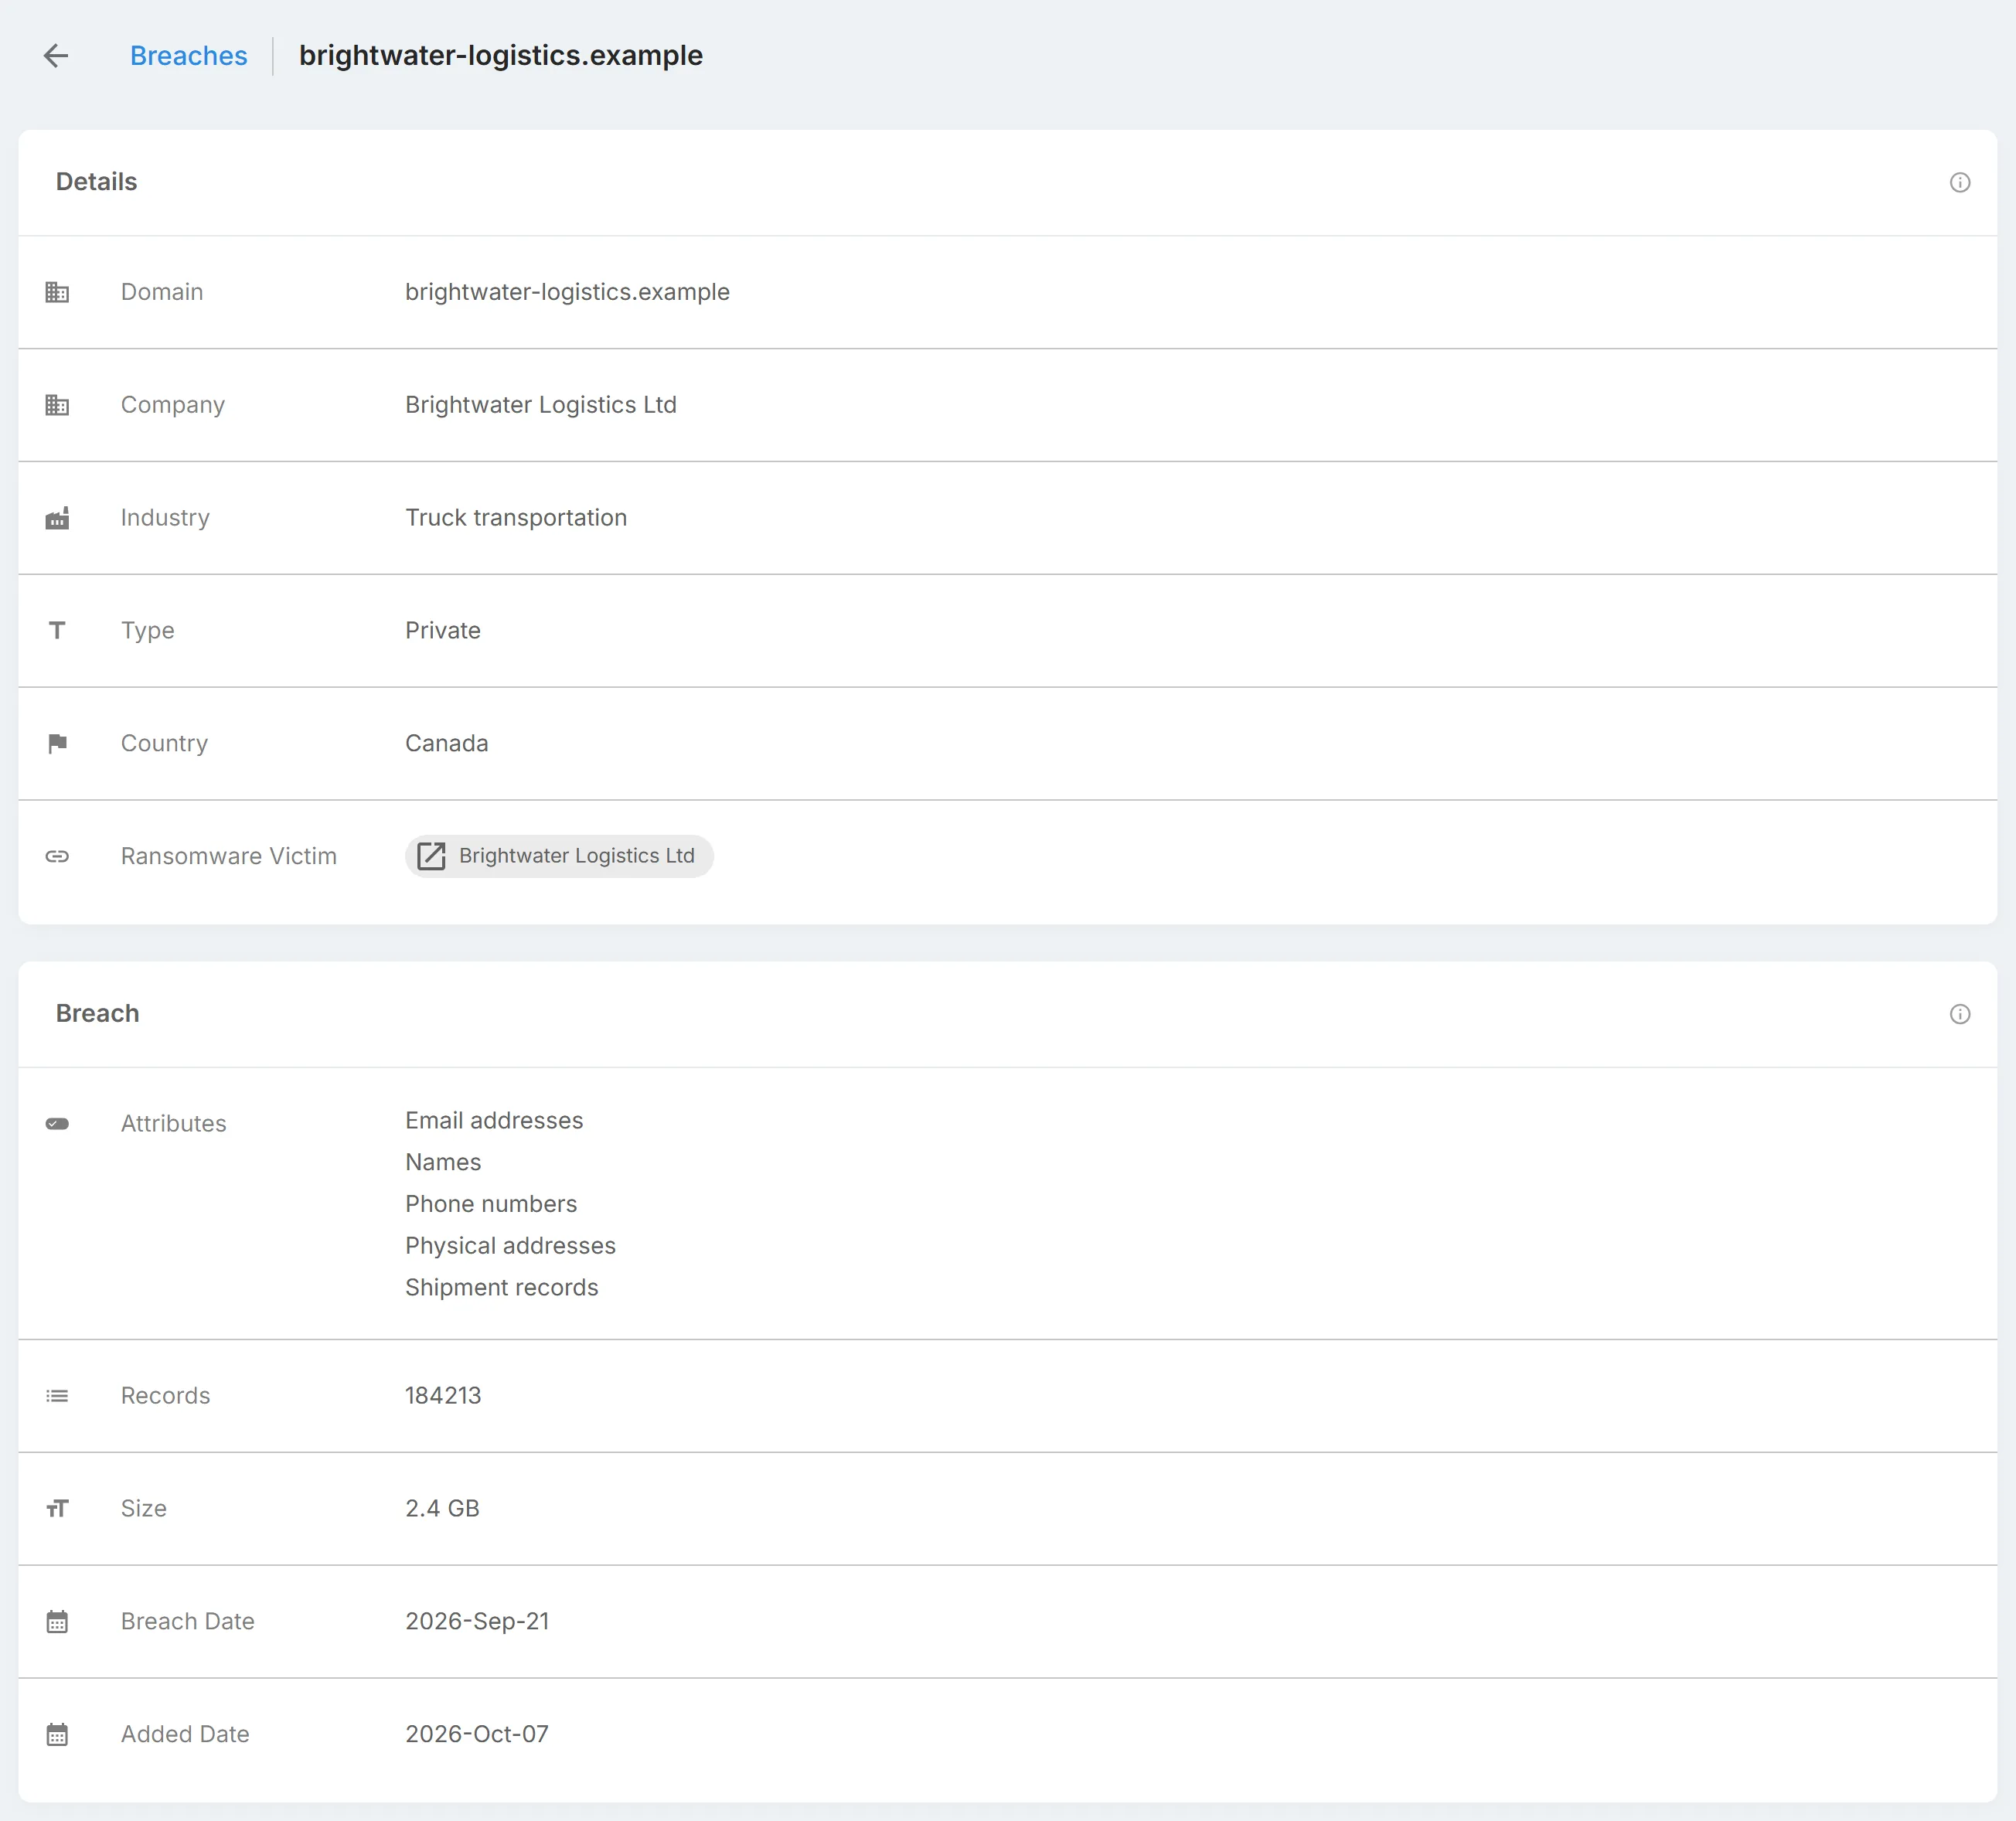Viewport: 2016px width, 1821px height.
Task: Select the Breach Date value 2026-Sep-21
Action: (x=477, y=1621)
